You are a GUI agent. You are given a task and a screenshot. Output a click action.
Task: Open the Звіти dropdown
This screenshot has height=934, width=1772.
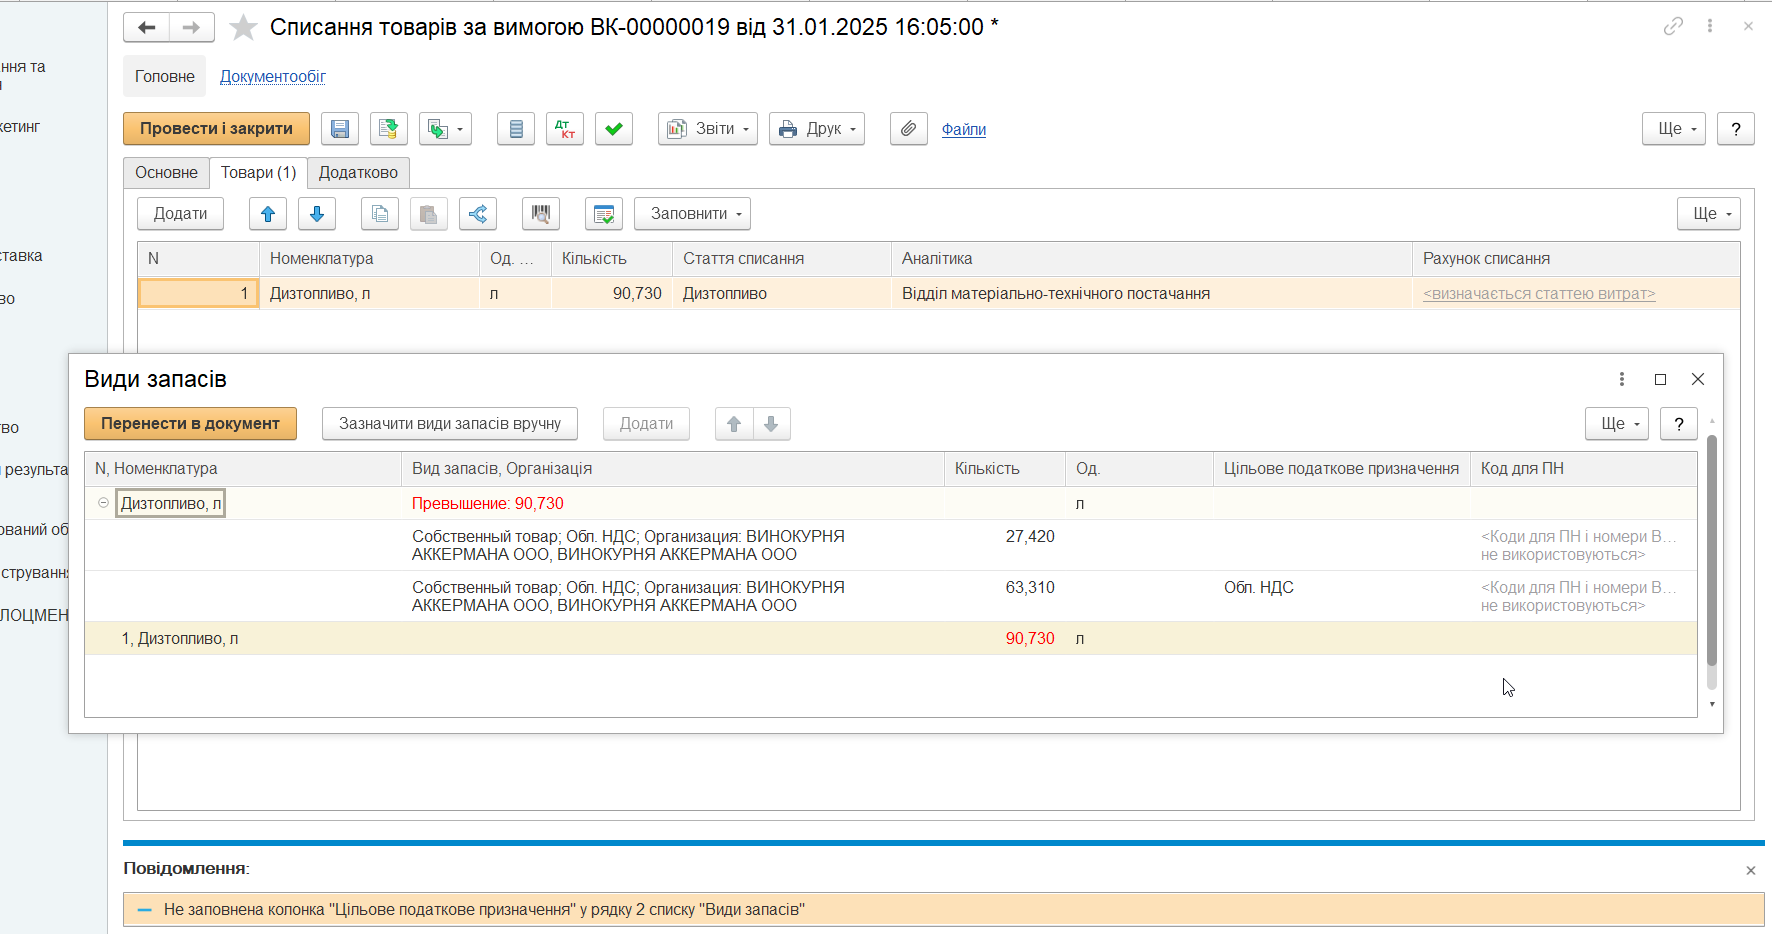(x=708, y=129)
